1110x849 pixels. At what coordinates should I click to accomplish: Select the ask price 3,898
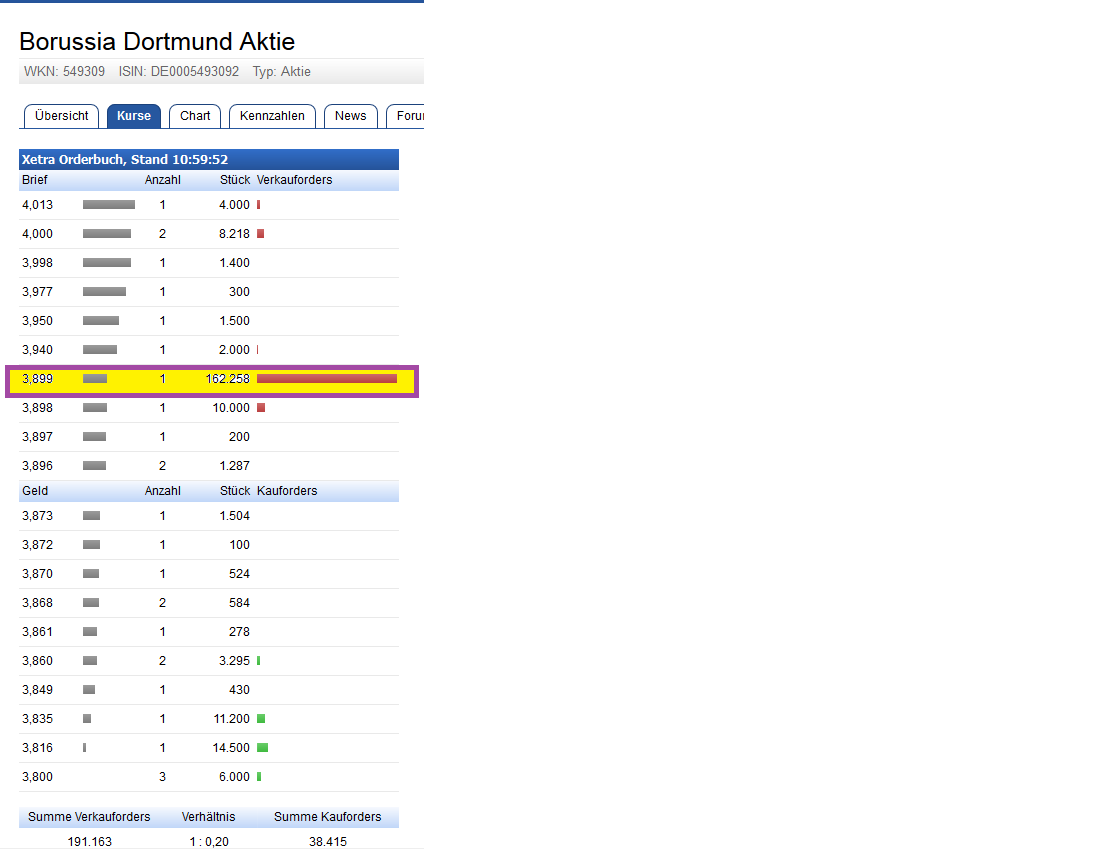[38, 408]
